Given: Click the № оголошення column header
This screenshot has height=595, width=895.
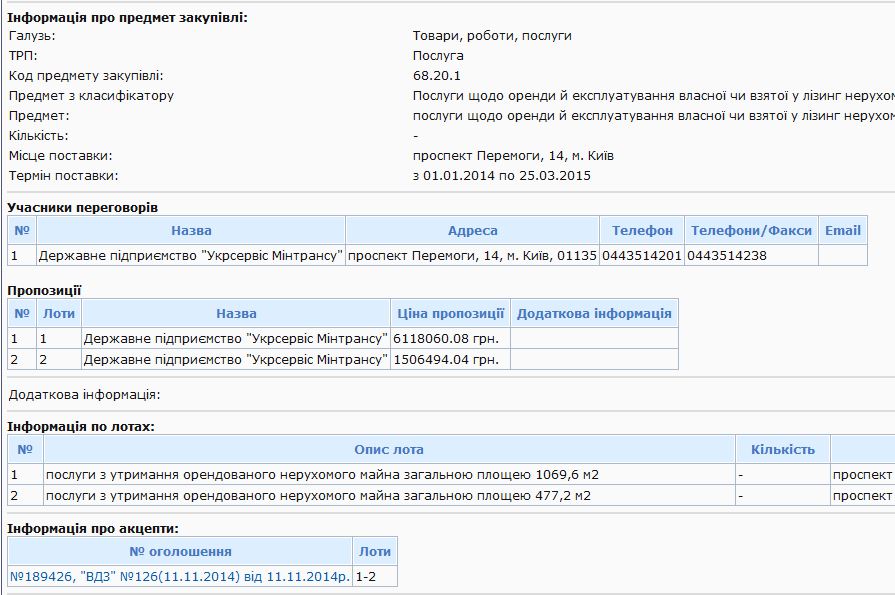Looking at the screenshot, I should point(180,551).
